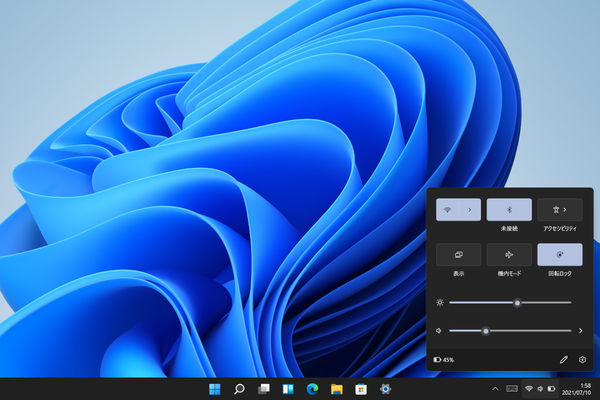Enable airplane mode (機内モード)
The height and width of the screenshot is (400, 600).
[x=509, y=255]
